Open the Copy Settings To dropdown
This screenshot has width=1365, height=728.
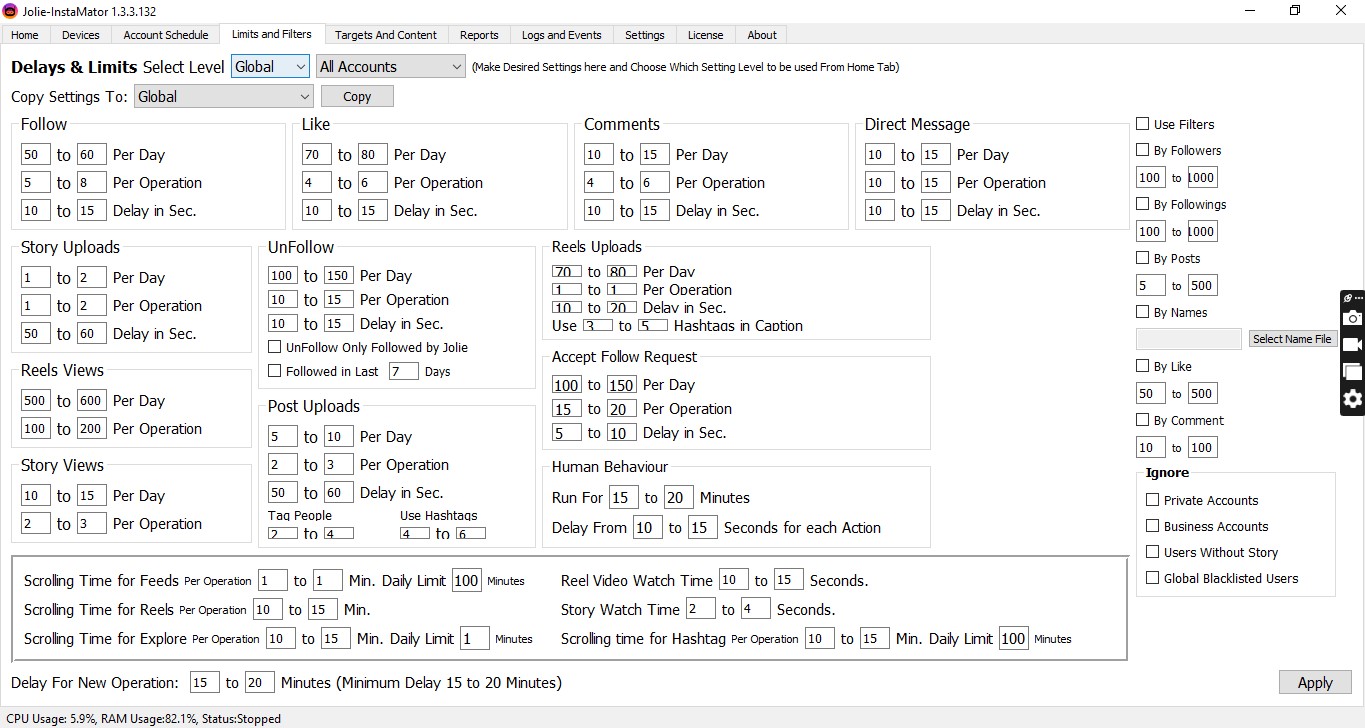tap(223, 97)
